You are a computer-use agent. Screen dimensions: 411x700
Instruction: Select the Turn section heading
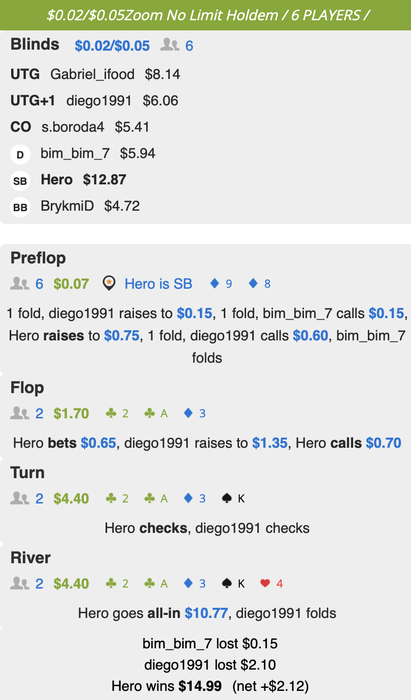point(27,472)
